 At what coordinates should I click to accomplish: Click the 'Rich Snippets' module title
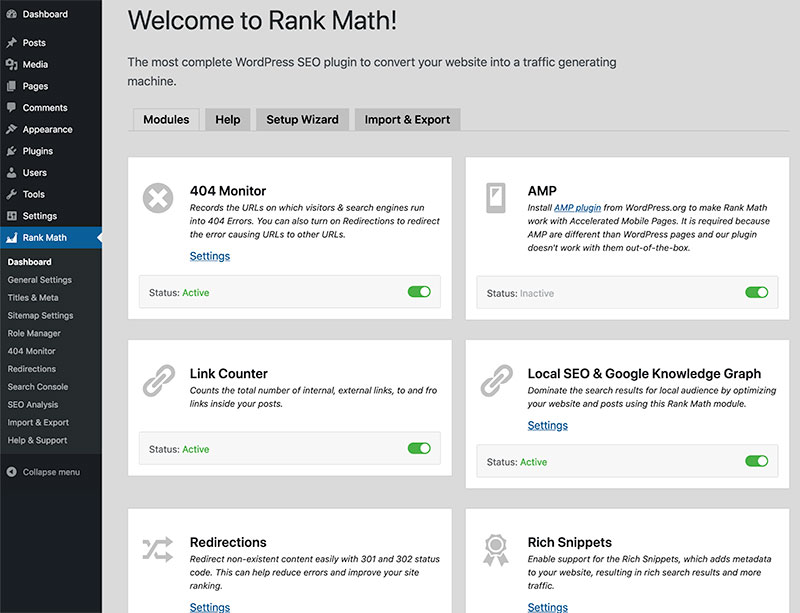click(x=569, y=542)
